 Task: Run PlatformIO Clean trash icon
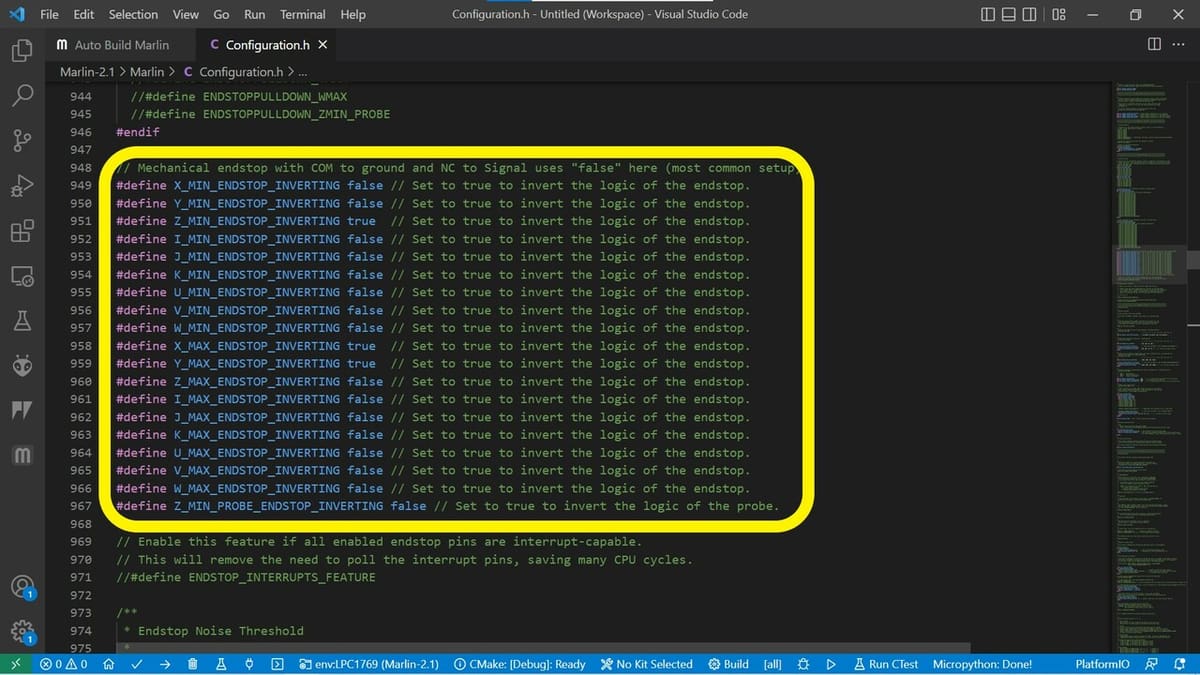193,664
